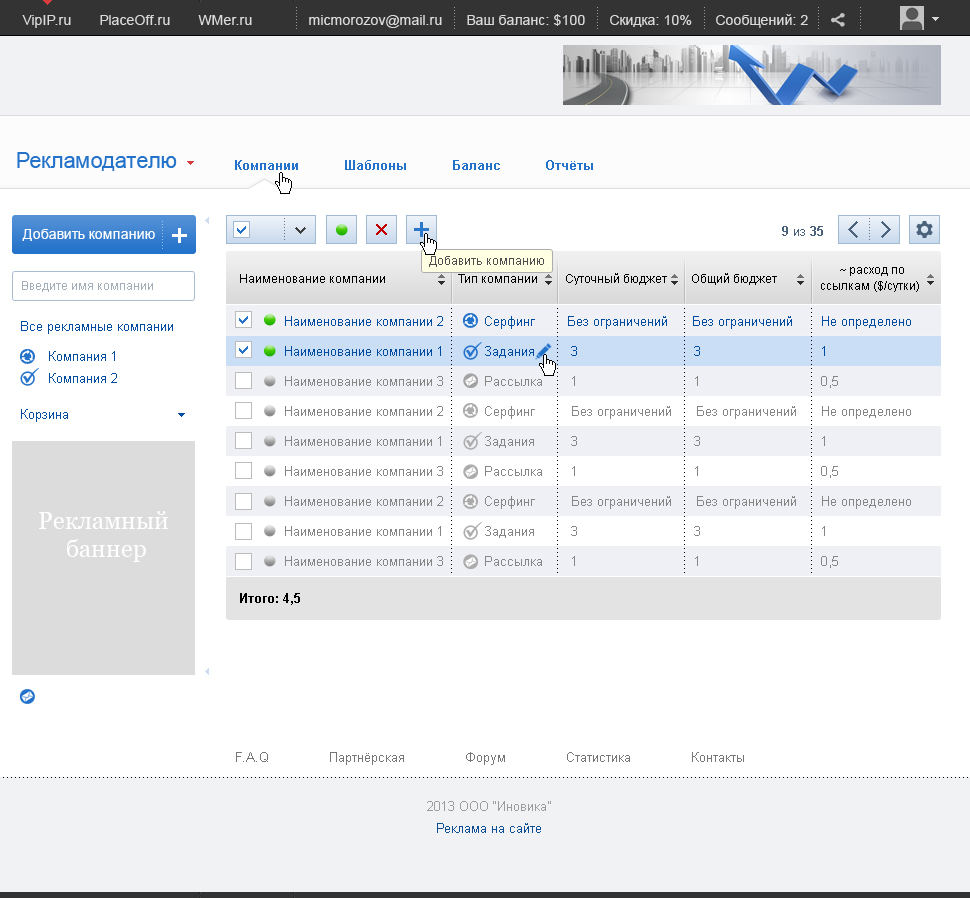Open the user avatar profile icon

point(911,19)
